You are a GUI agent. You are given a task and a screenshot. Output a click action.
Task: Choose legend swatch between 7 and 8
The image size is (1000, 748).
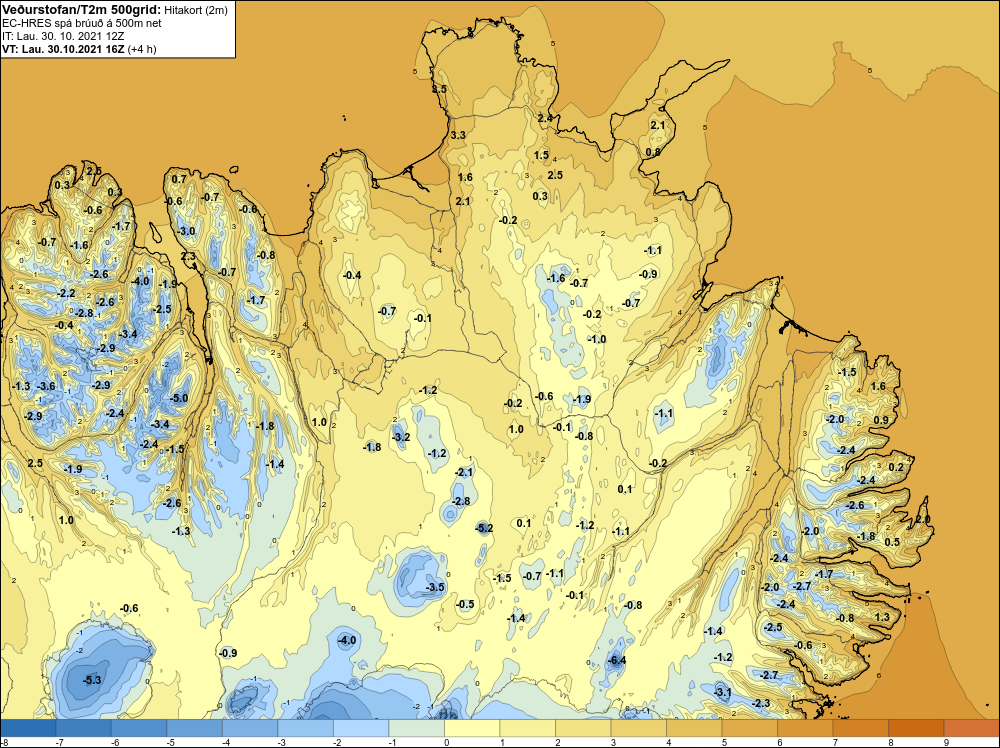(860, 727)
